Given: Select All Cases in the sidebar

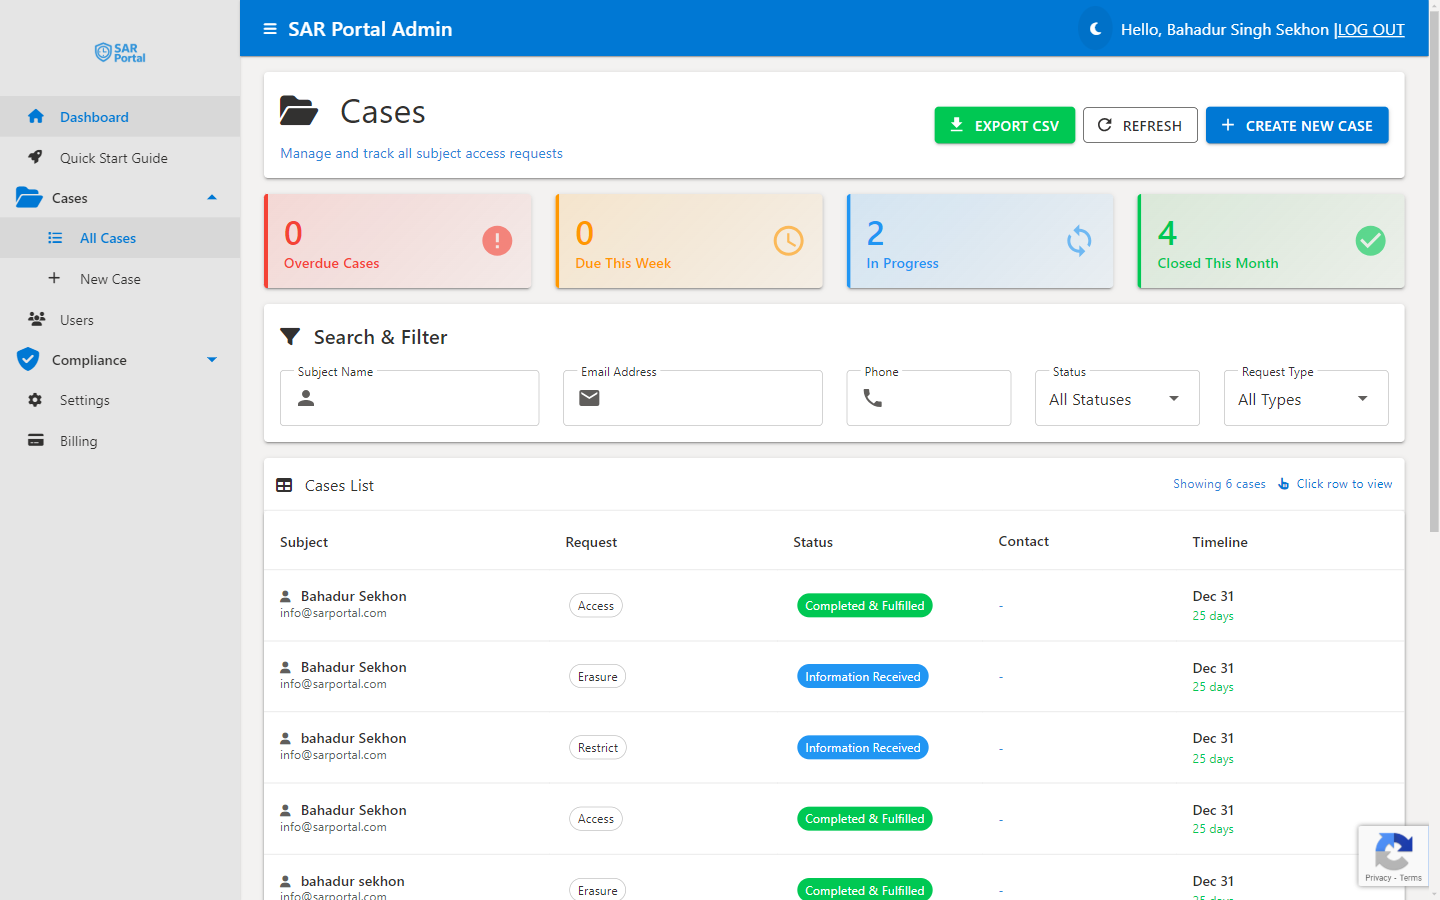Looking at the screenshot, I should pyautogui.click(x=108, y=237).
